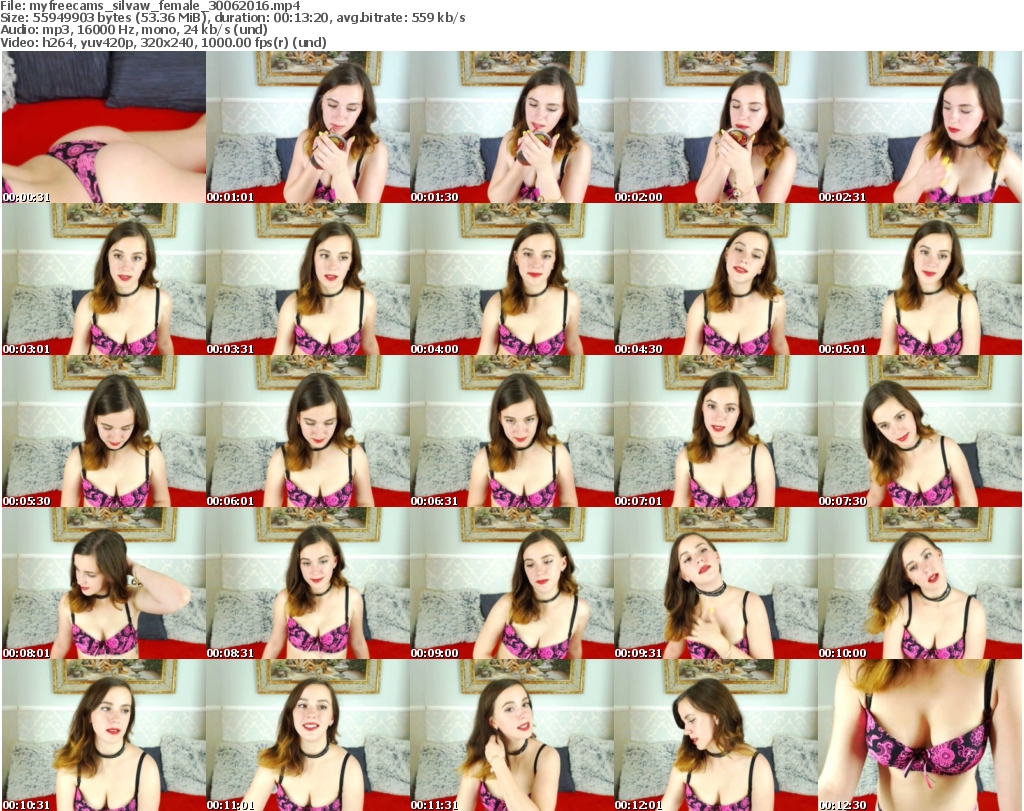Viewport: 1024px width, 811px height.
Task: Select the thumbnail at 00:08:01
Action: coord(103,583)
